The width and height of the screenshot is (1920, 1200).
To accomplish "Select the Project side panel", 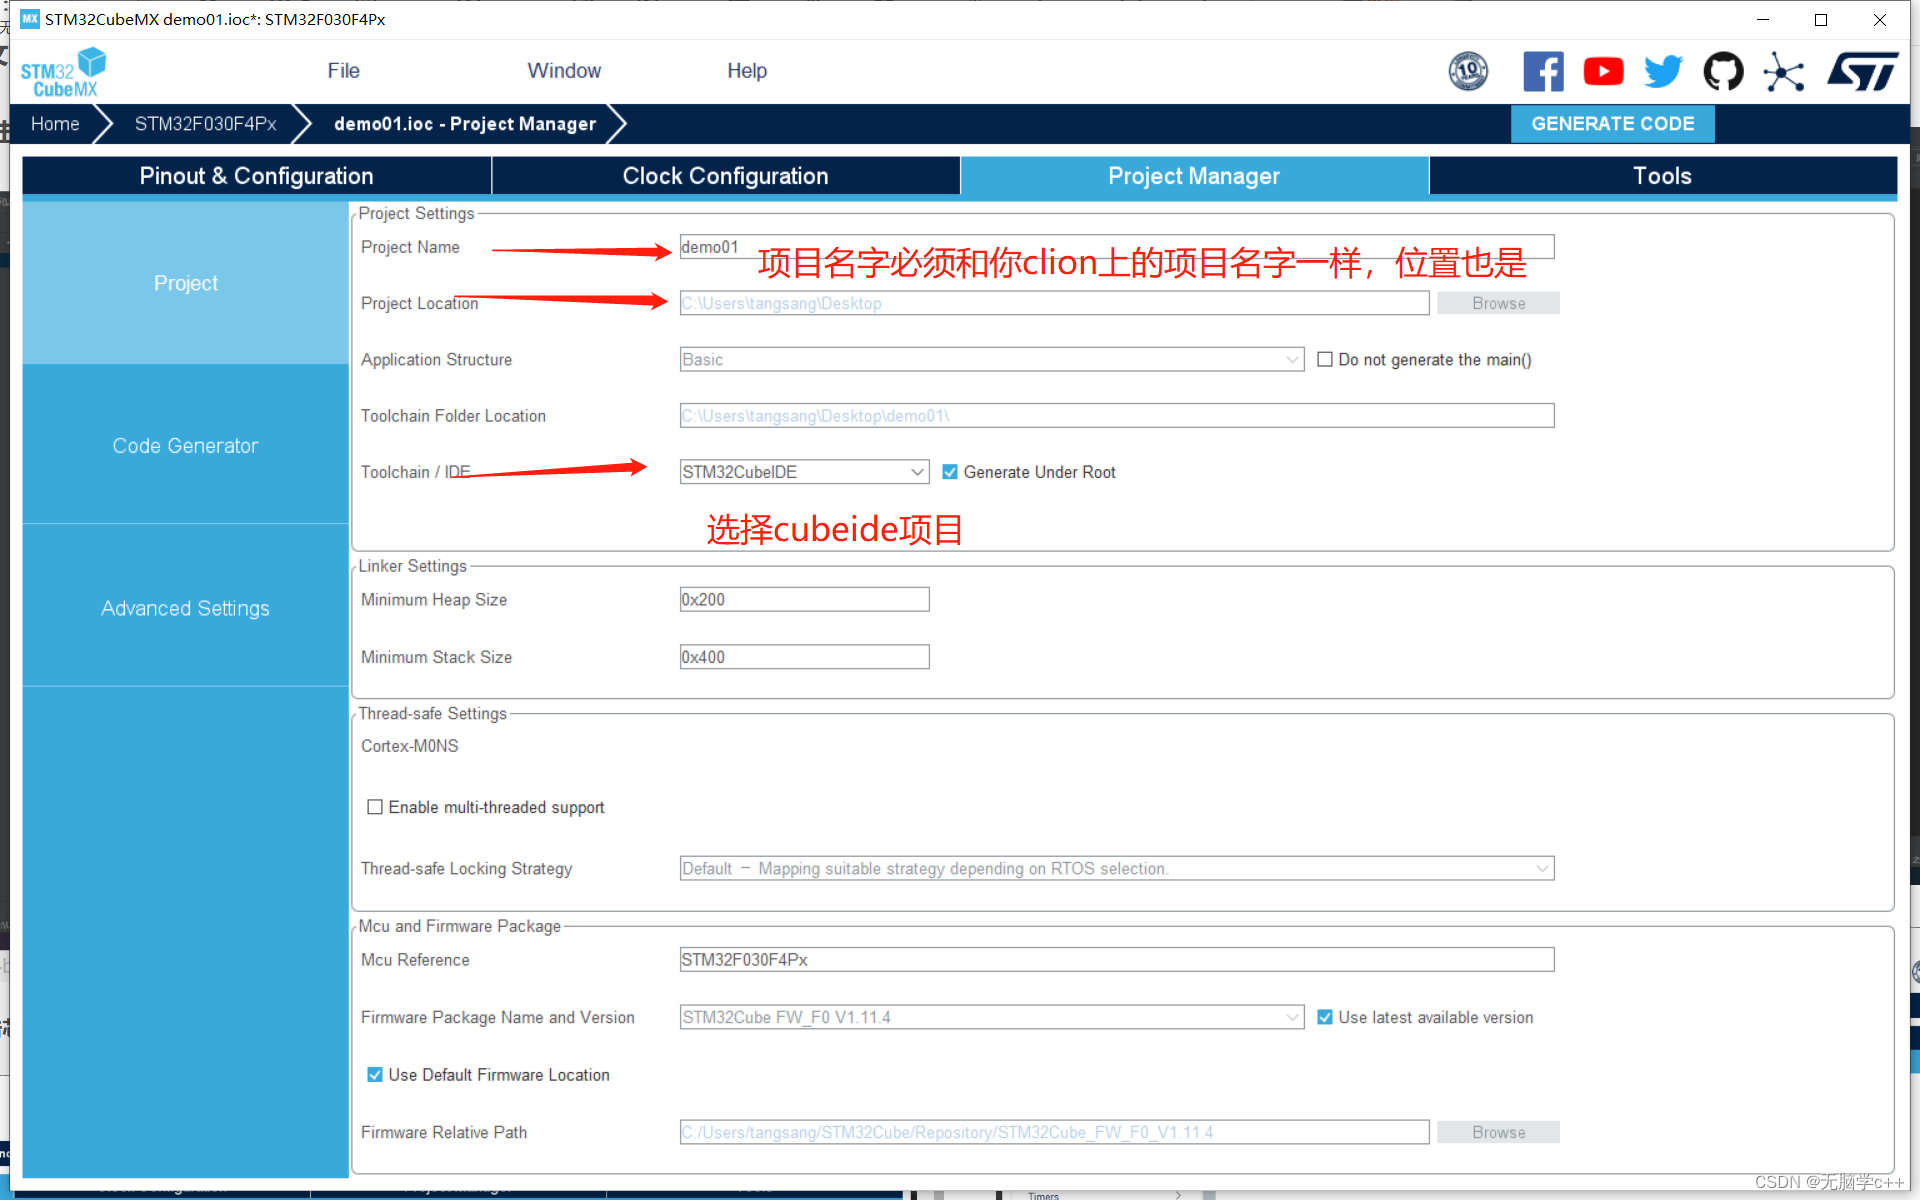I will 185,283.
